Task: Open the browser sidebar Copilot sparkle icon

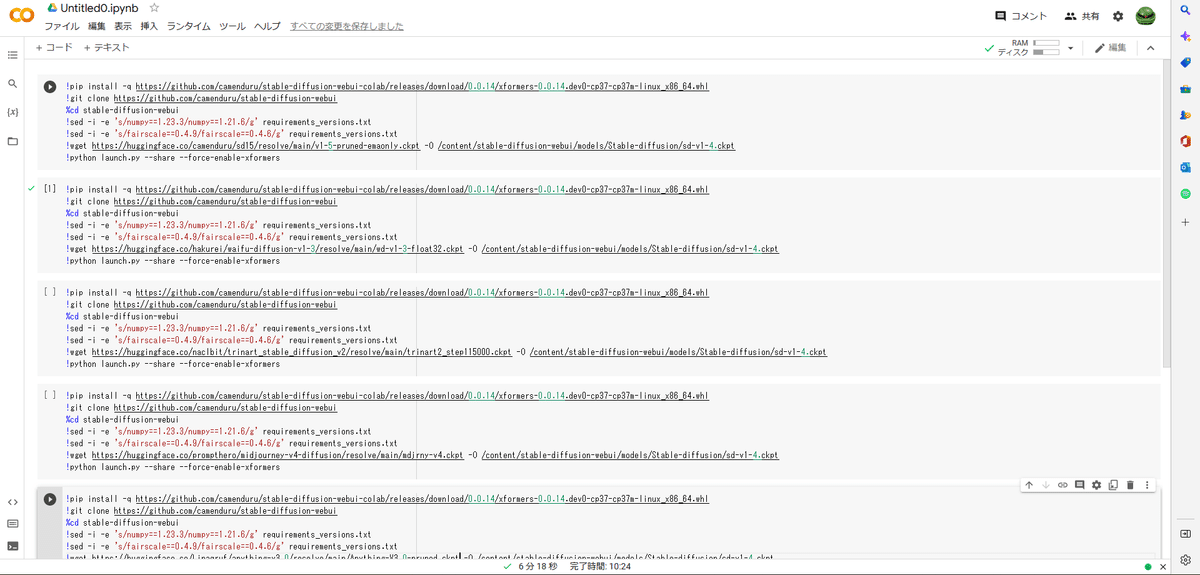Action: pos(1185,36)
